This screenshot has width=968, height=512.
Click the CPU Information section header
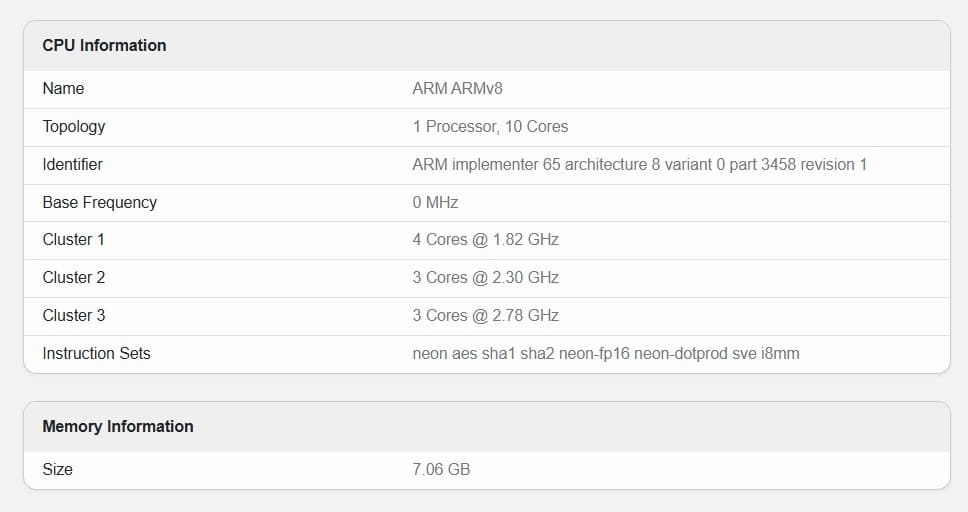104,45
